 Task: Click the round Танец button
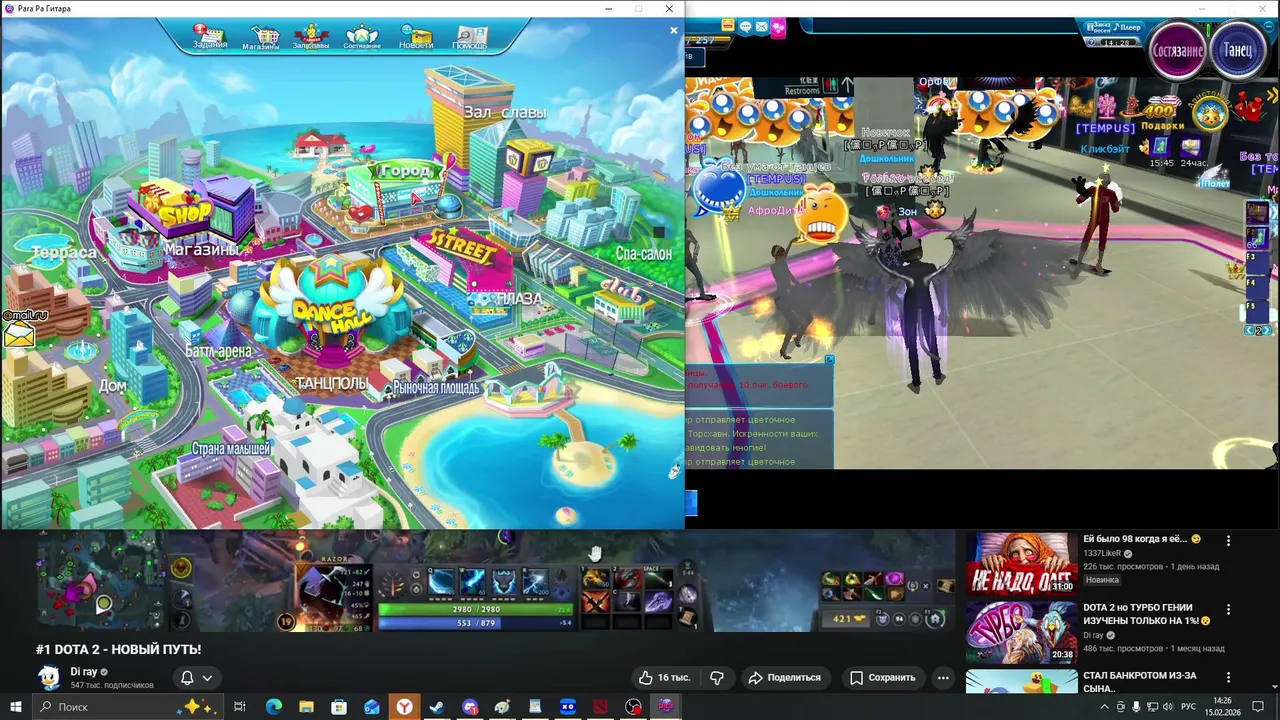click(1238, 51)
